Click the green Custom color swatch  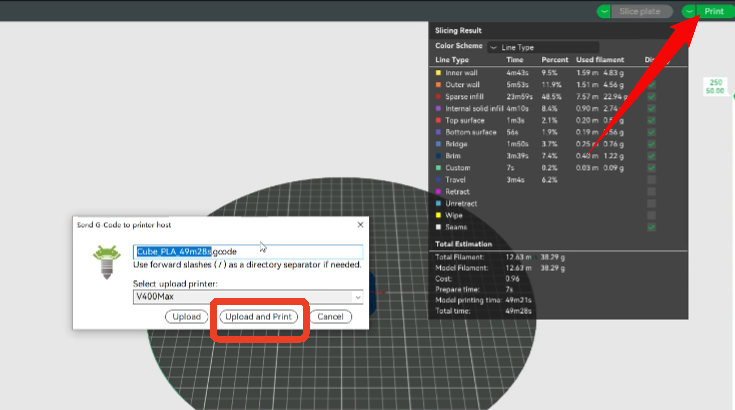pos(438,168)
